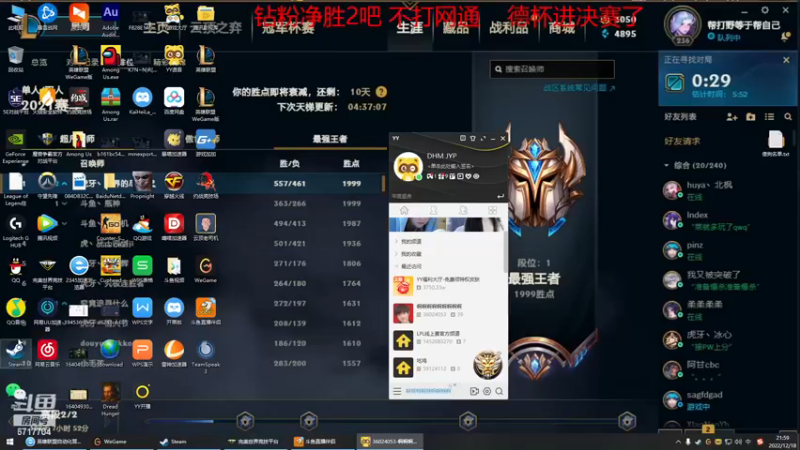Open the Dread Hunger desktop icon

tap(110, 399)
